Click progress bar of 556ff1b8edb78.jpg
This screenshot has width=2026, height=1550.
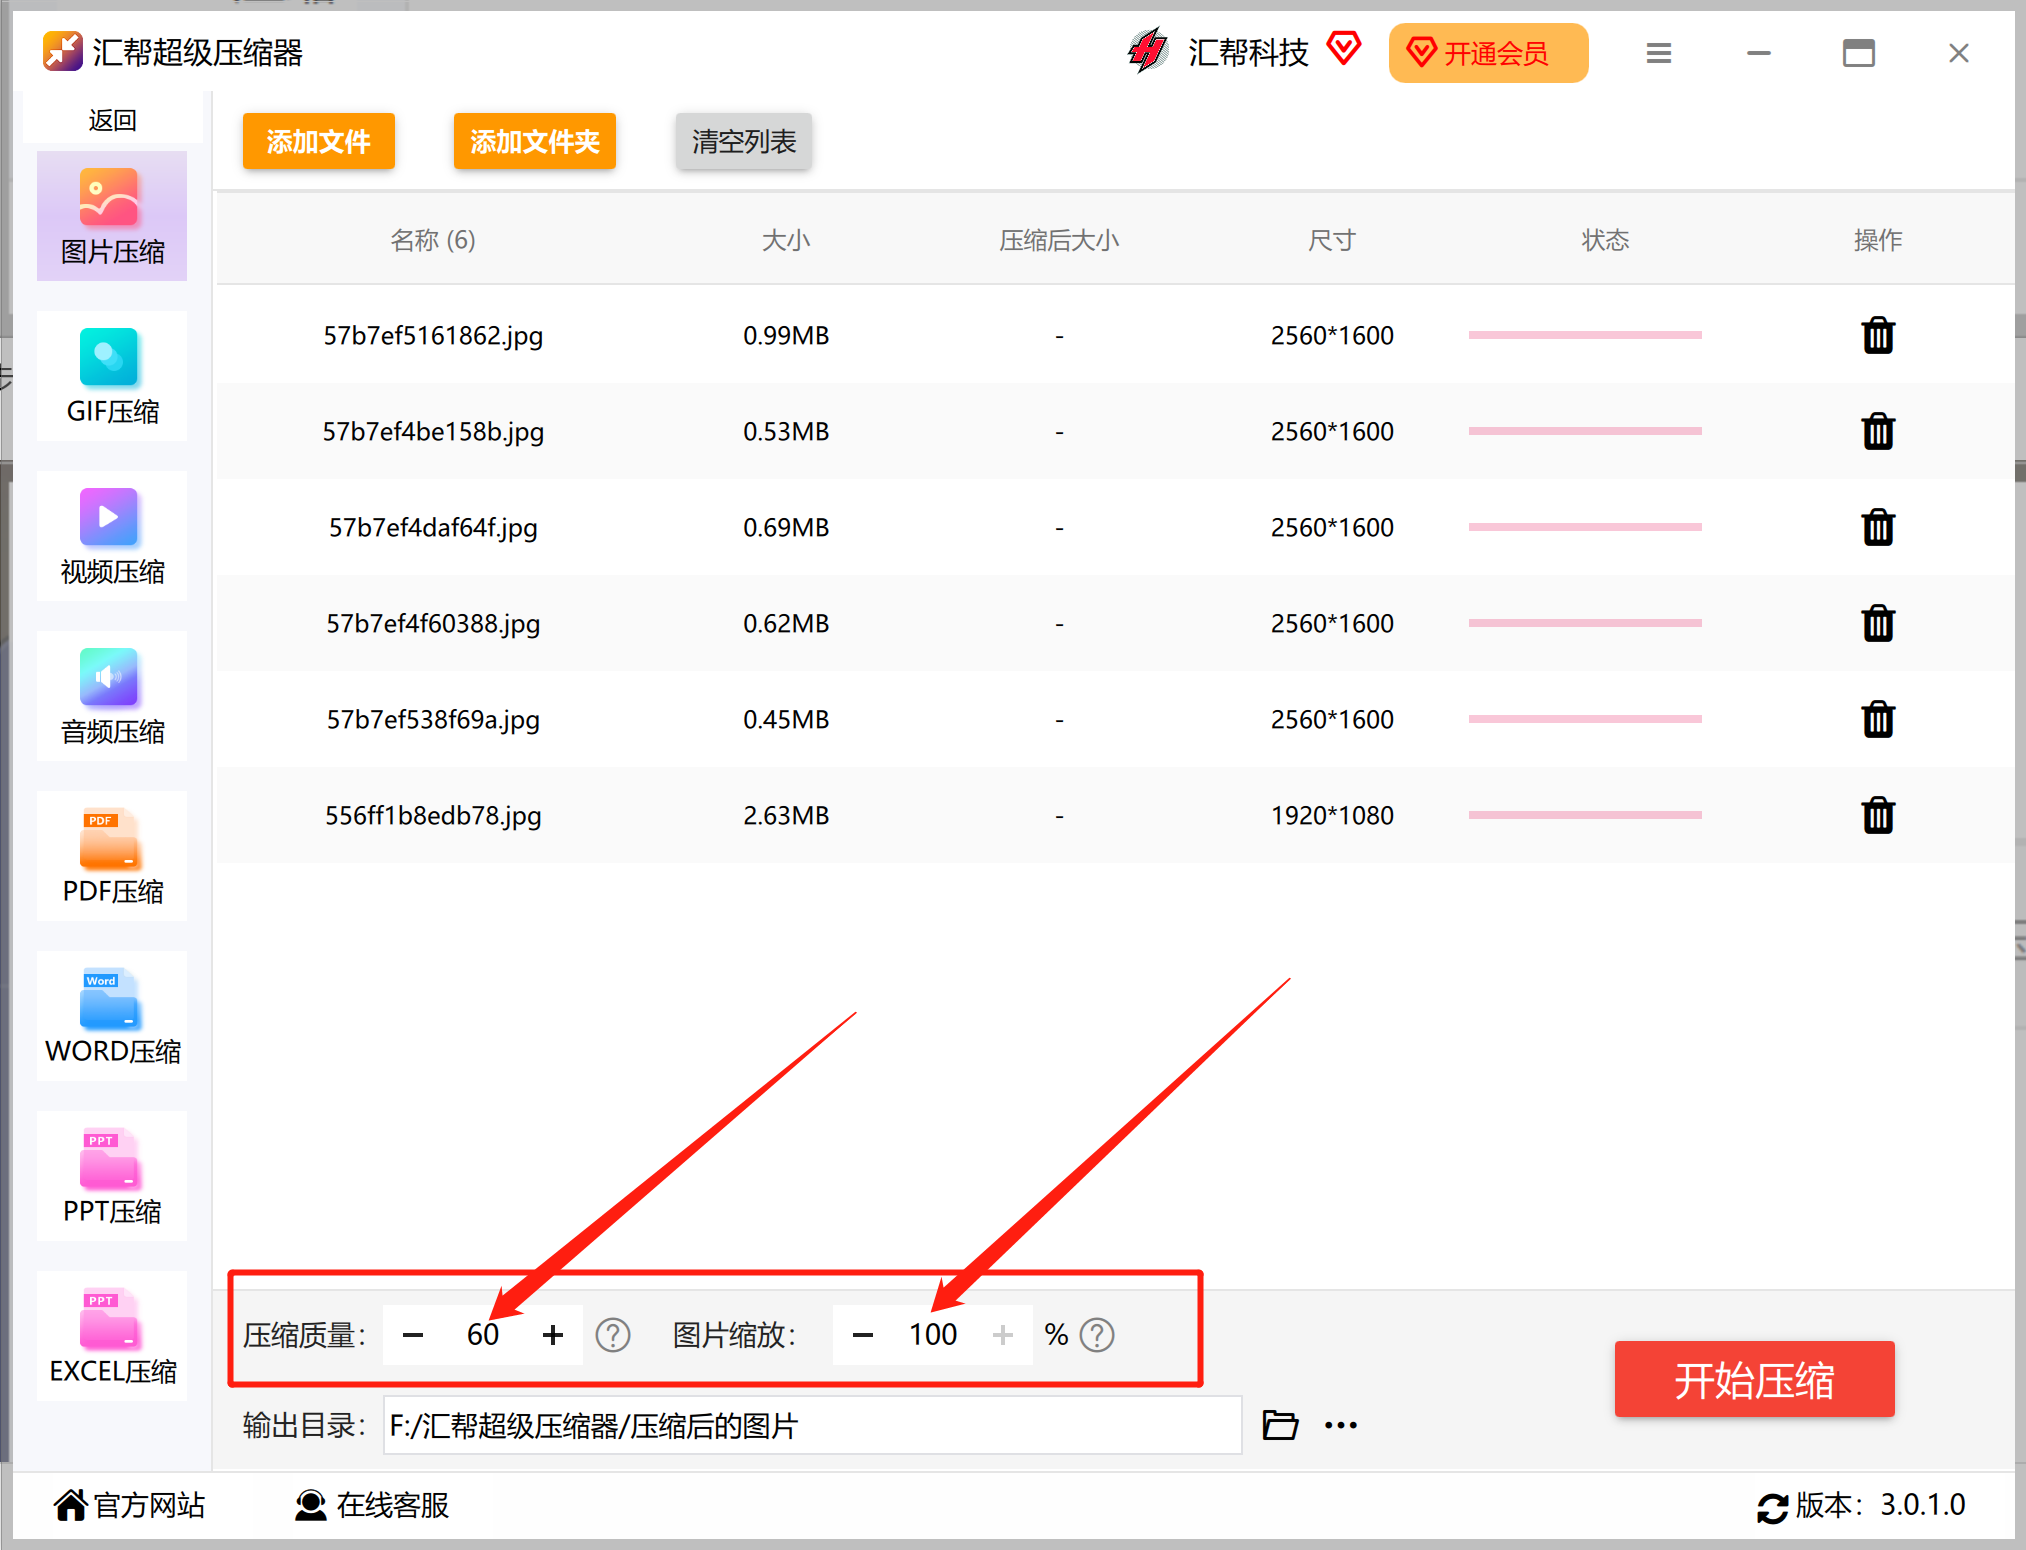pyautogui.click(x=1585, y=815)
